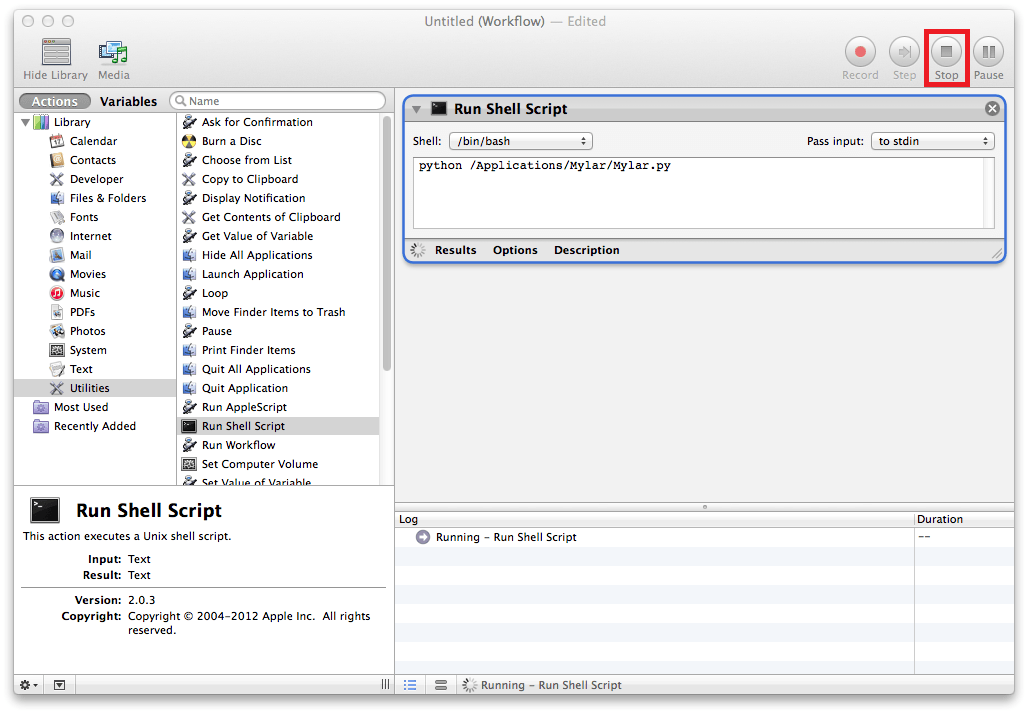Show the Results section of action
This screenshot has height=714, width=1028.
[455, 250]
